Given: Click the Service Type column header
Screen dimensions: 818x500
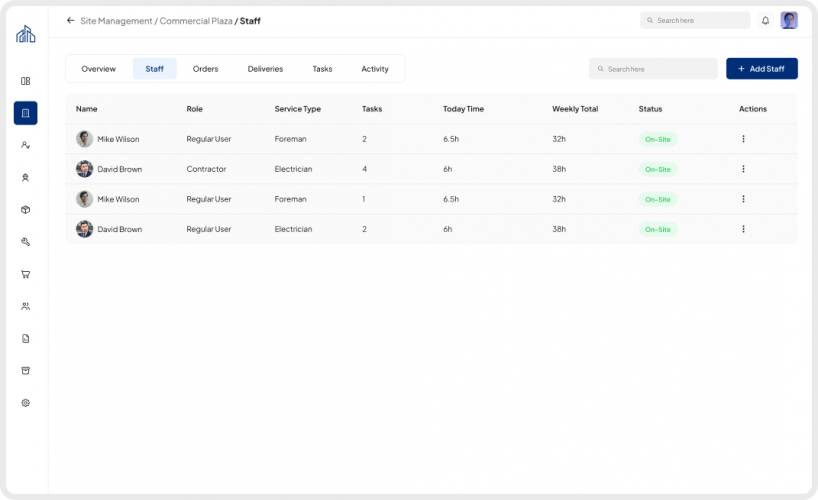Looking at the screenshot, I should click(x=298, y=109).
